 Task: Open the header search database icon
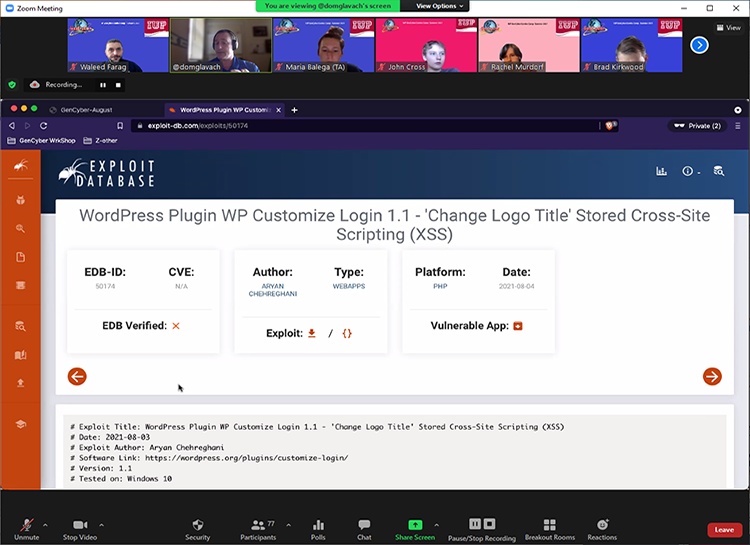coord(718,171)
